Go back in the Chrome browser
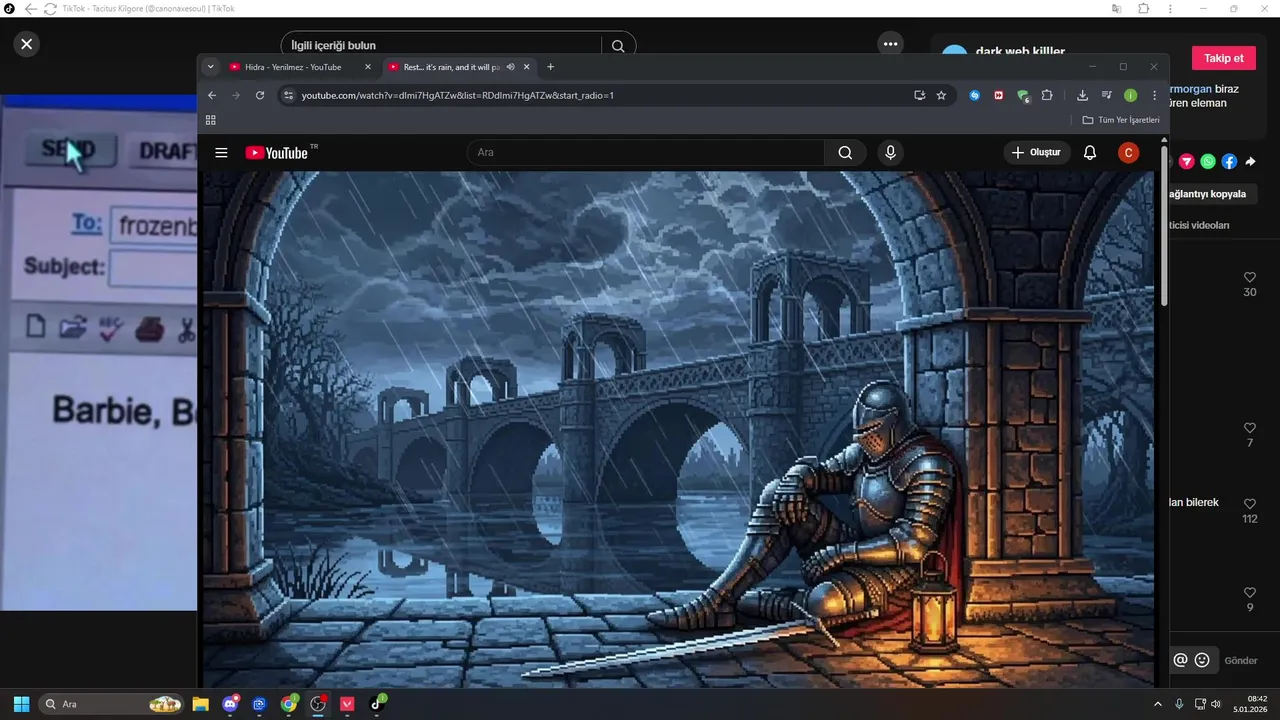Viewport: 1280px width, 720px height. [x=211, y=95]
